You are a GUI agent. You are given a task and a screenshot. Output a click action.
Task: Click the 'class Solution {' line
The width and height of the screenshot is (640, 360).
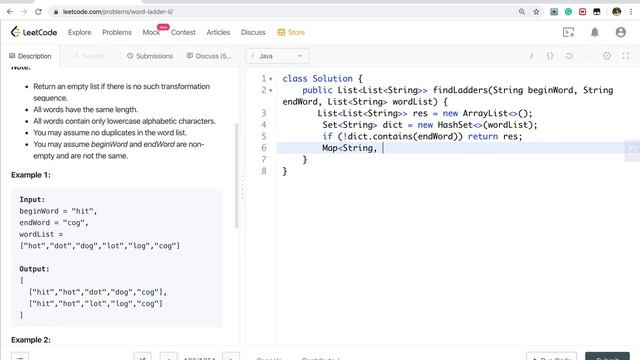[322, 79]
